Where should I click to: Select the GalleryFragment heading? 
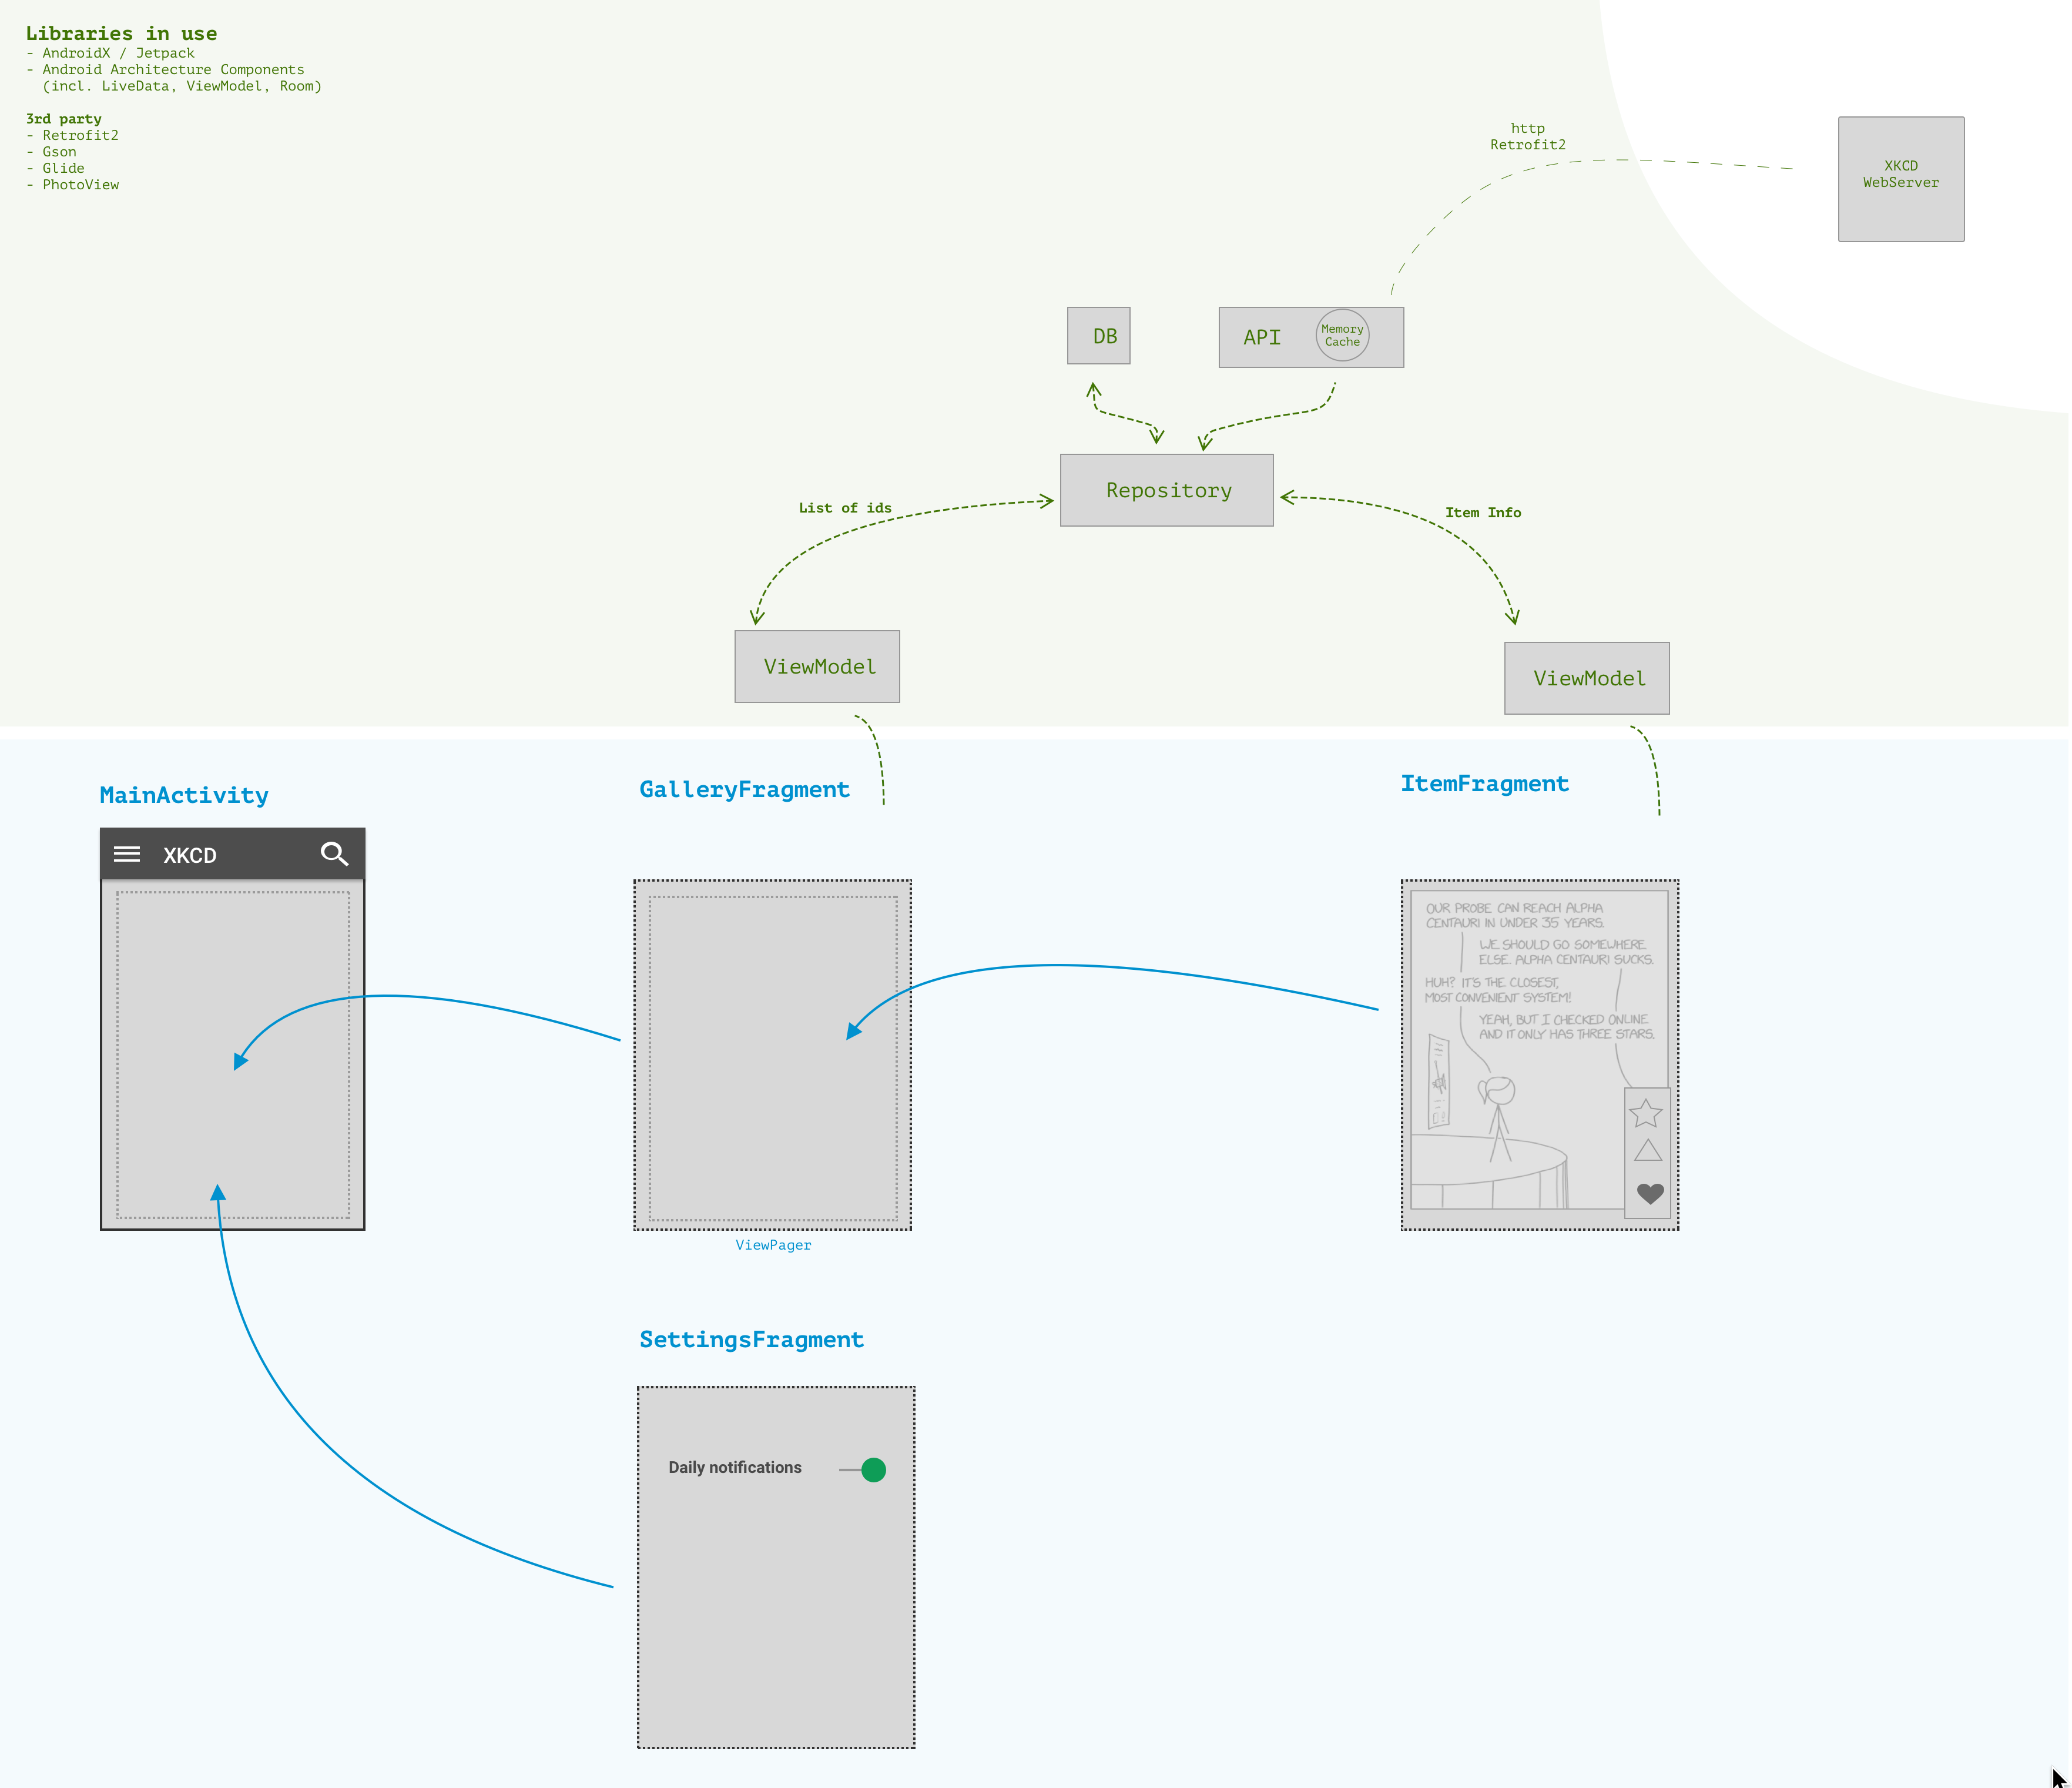744,789
